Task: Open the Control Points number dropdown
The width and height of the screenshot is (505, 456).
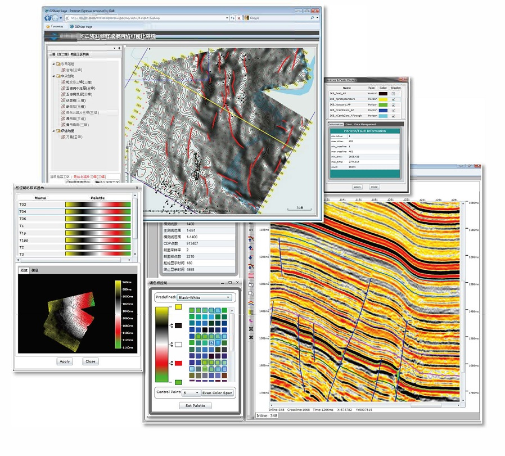Action: (x=191, y=393)
